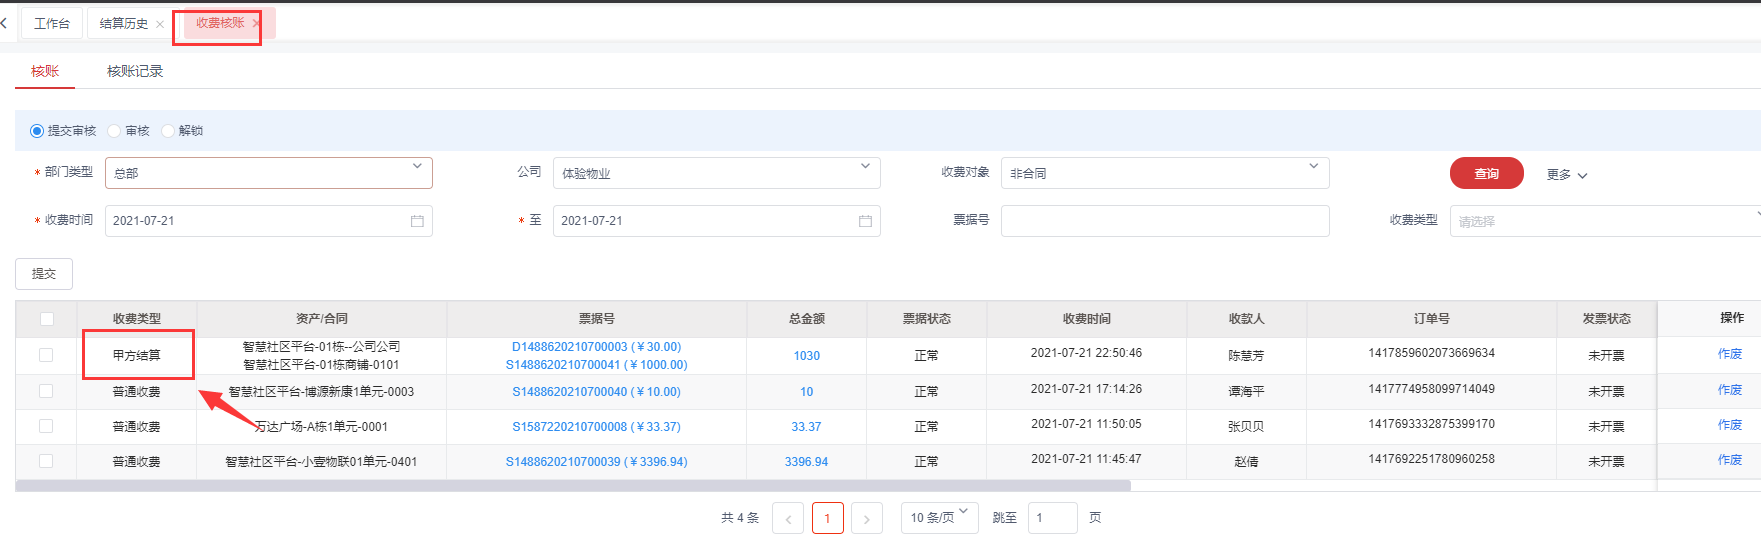Go to previous page arrow

point(788,518)
